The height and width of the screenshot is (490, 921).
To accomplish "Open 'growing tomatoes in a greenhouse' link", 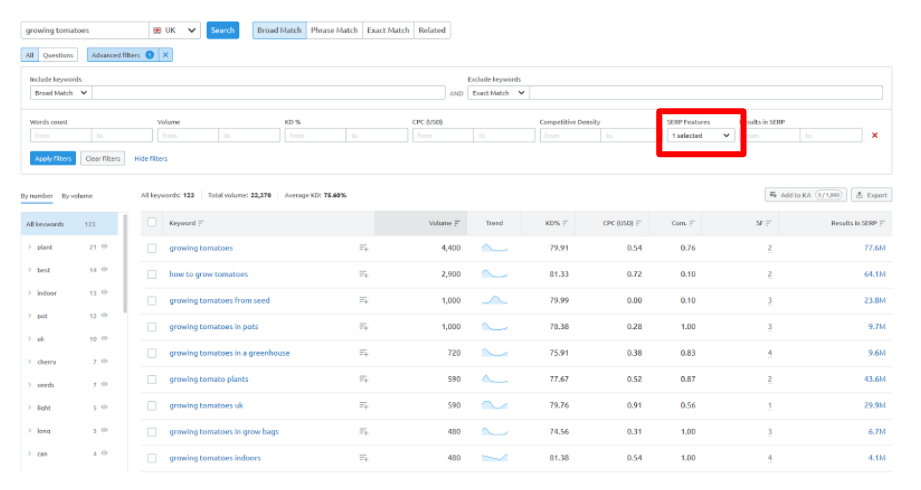I will 230,353.
